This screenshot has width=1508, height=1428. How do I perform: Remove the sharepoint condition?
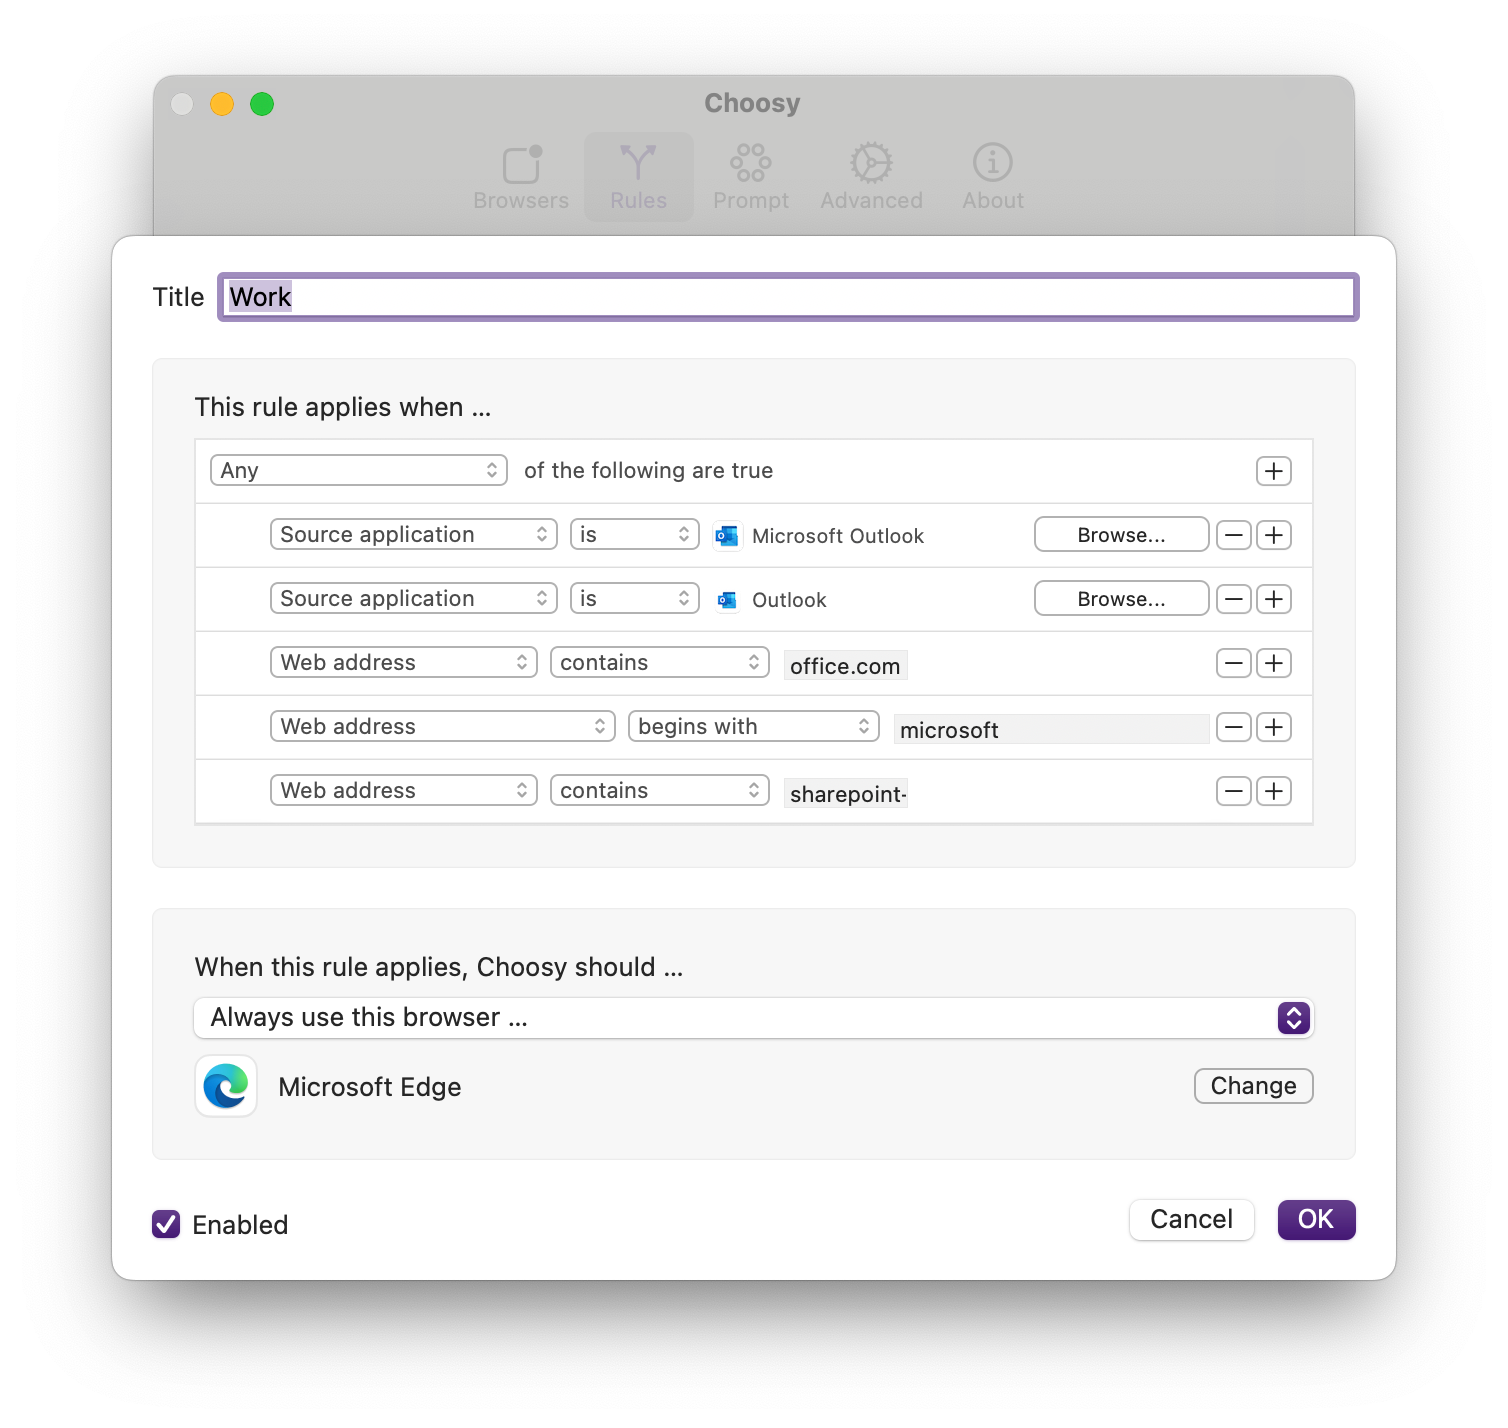(x=1234, y=791)
